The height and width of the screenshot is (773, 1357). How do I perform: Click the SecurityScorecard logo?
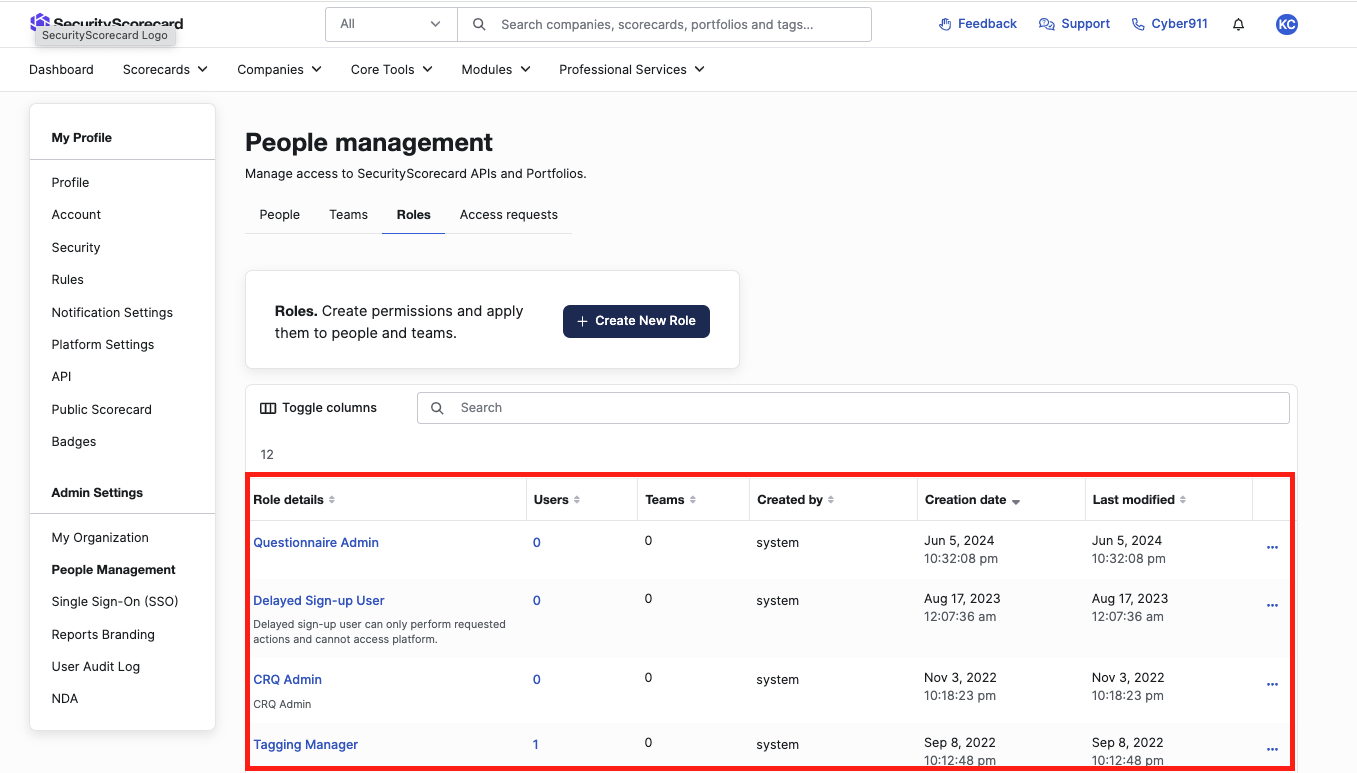coord(107,22)
